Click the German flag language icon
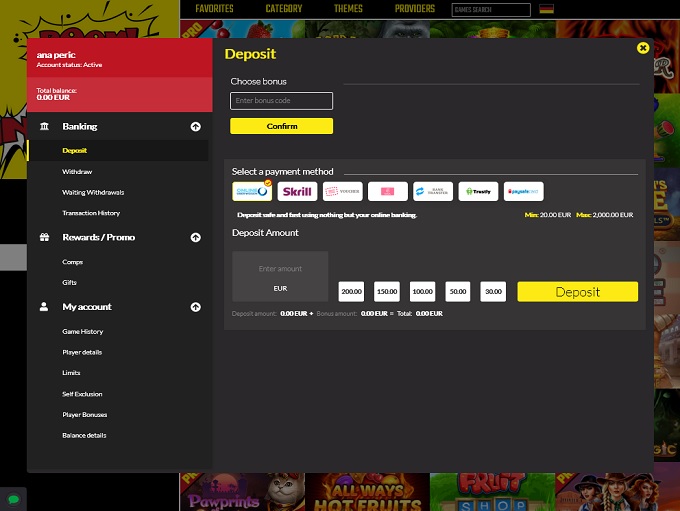The height and width of the screenshot is (511, 680). point(546,9)
